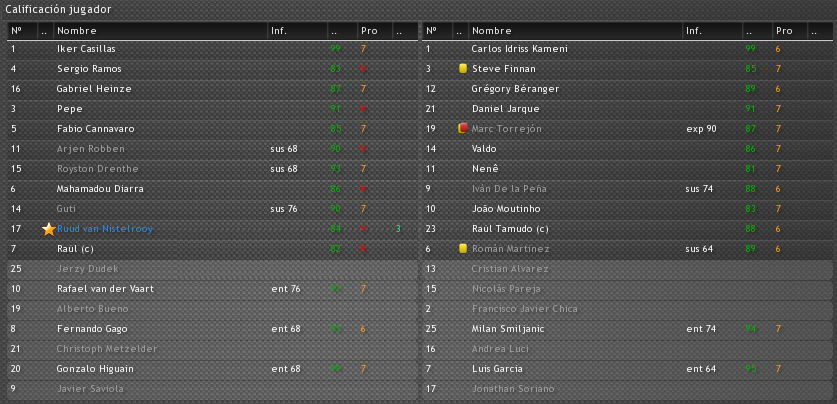Click Steve Finnan's yellow card icon
The height and width of the screenshot is (404, 837).
pyautogui.click(x=463, y=69)
